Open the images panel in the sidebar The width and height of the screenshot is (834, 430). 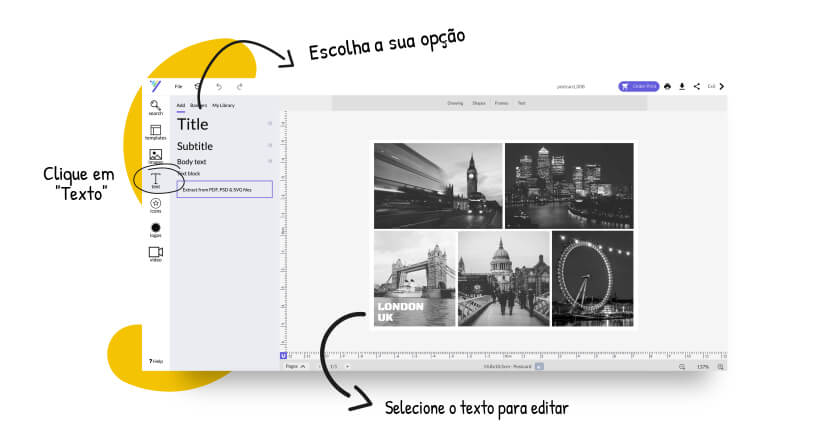(155, 156)
